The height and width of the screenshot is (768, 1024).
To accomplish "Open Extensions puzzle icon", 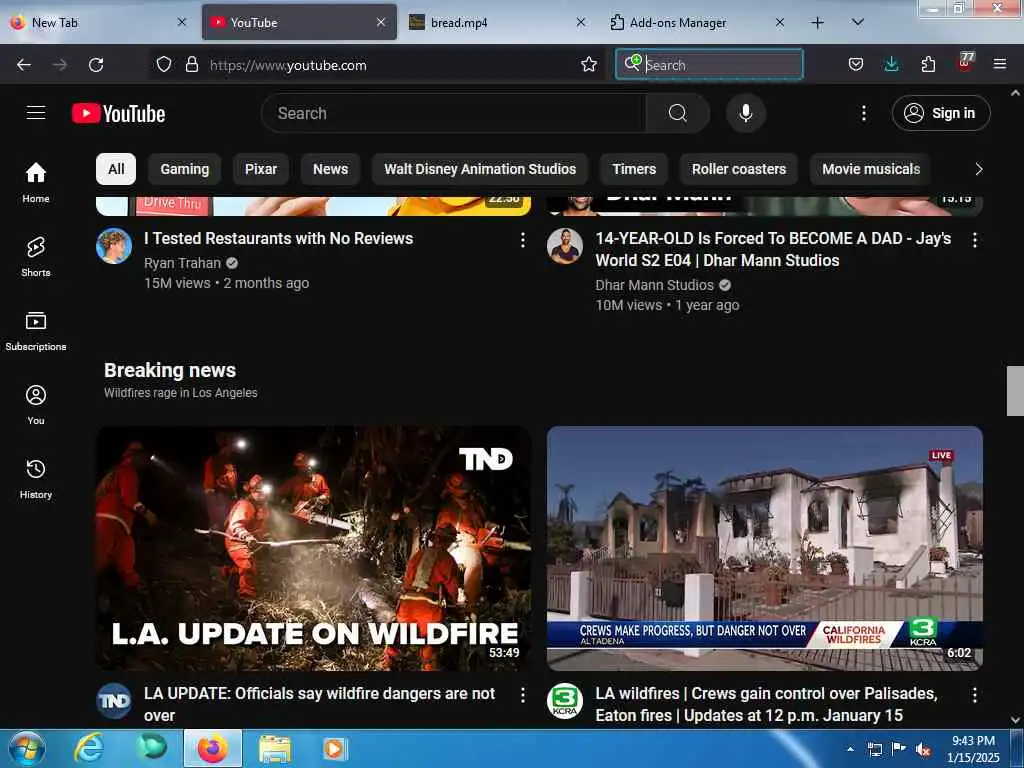I will (928, 65).
